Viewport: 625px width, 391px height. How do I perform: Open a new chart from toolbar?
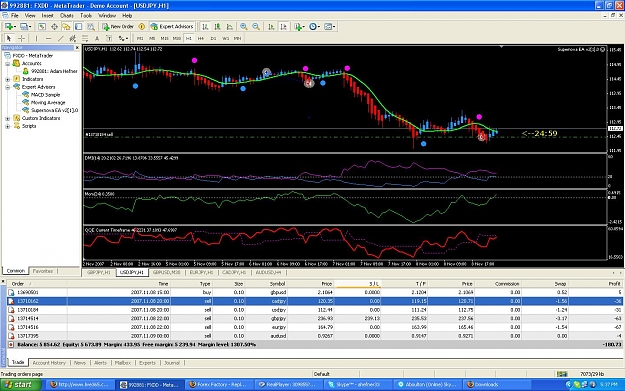coord(8,26)
